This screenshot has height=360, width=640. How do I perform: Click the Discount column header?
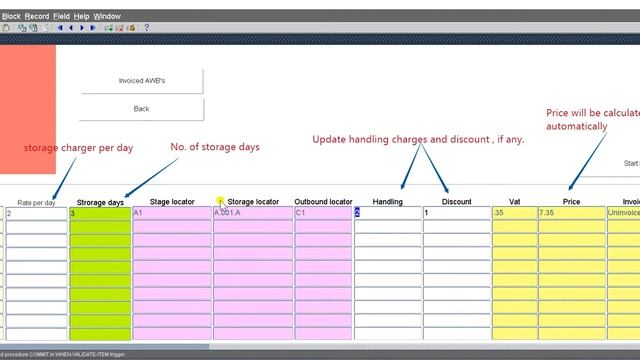(x=456, y=202)
